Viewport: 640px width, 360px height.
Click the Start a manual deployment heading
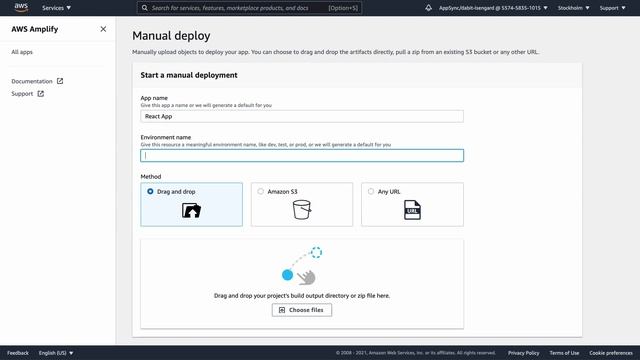click(189, 75)
